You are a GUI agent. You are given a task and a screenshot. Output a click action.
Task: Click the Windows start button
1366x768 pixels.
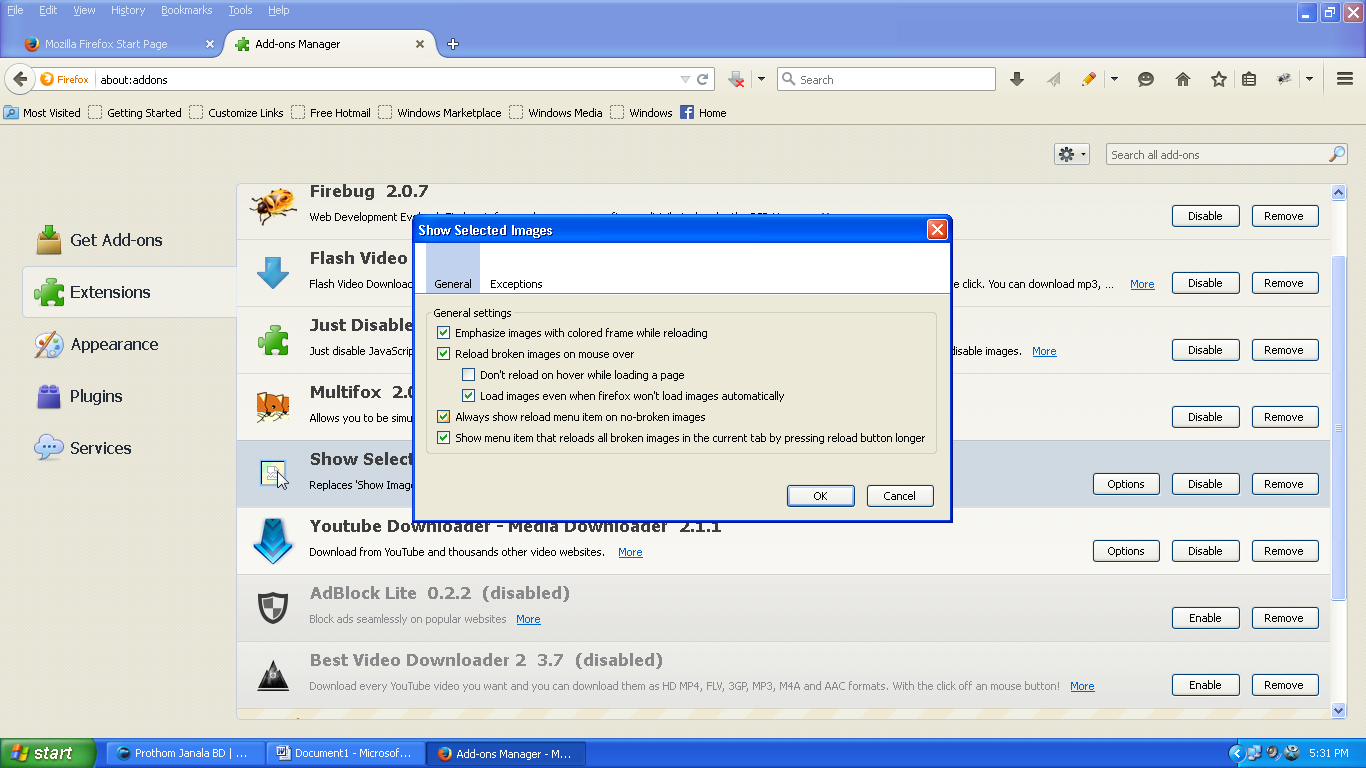[x=48, y=753]
